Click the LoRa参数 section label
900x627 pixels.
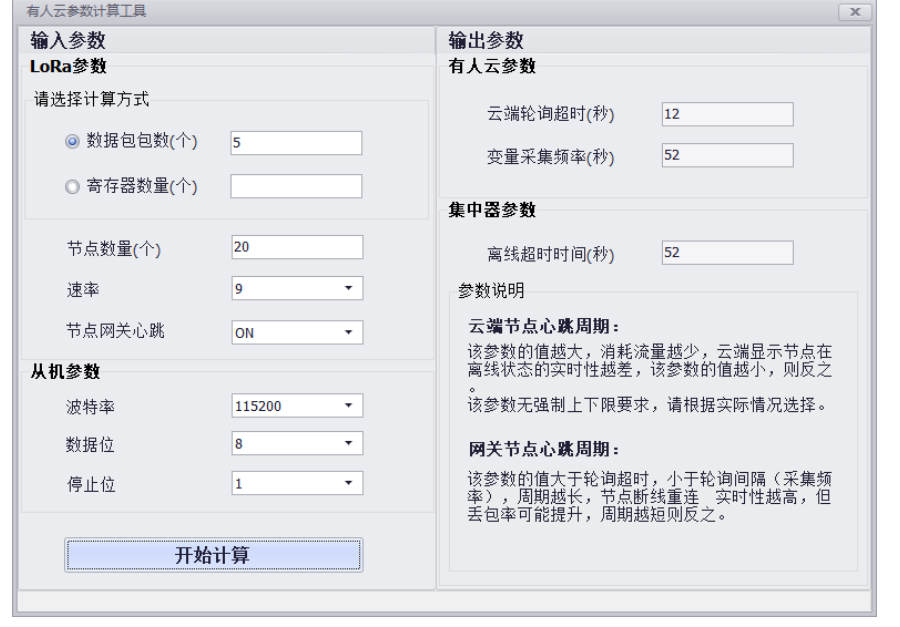(x=68, y=67)
